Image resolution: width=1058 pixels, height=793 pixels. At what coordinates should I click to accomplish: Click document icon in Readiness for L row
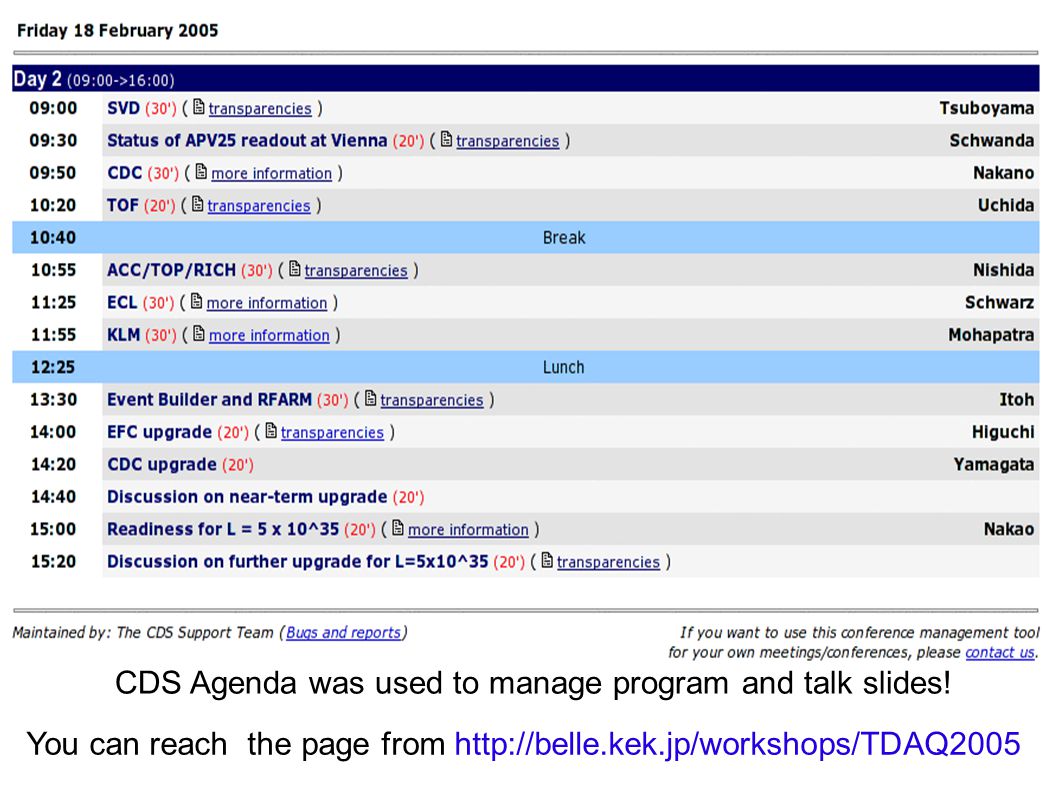click(x=397, y=528)
